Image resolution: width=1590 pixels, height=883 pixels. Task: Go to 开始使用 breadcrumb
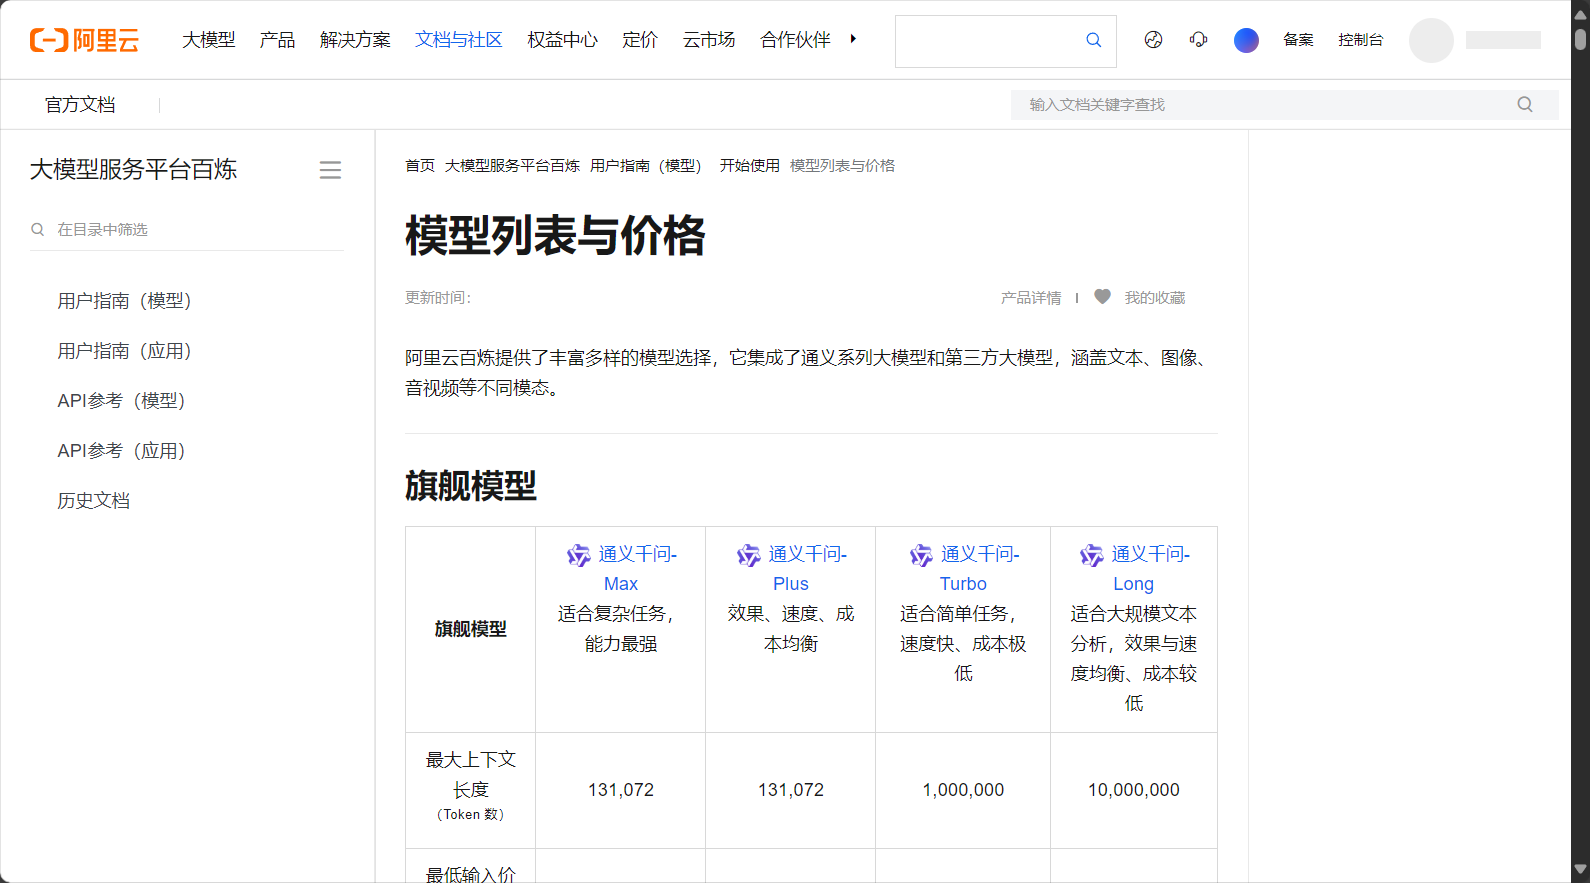[x=750, y=166]
